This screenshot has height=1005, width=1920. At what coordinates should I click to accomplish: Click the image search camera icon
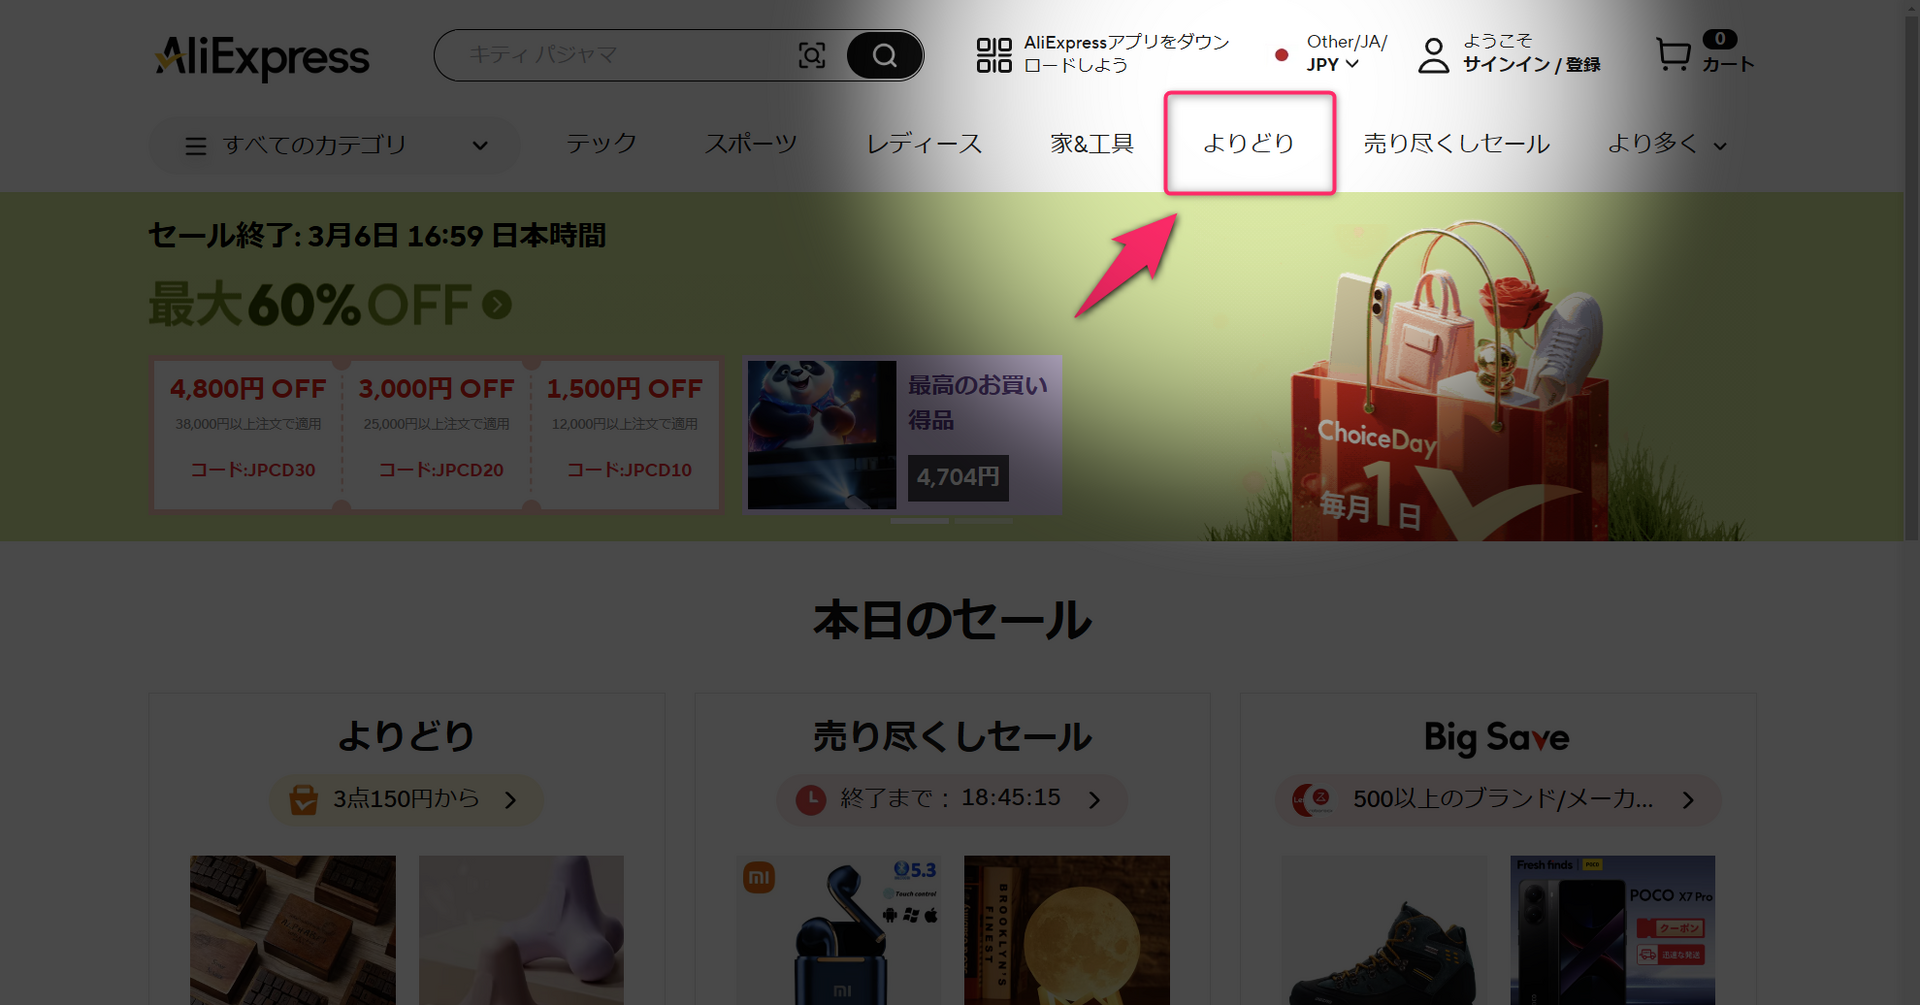tap(811, 55)
